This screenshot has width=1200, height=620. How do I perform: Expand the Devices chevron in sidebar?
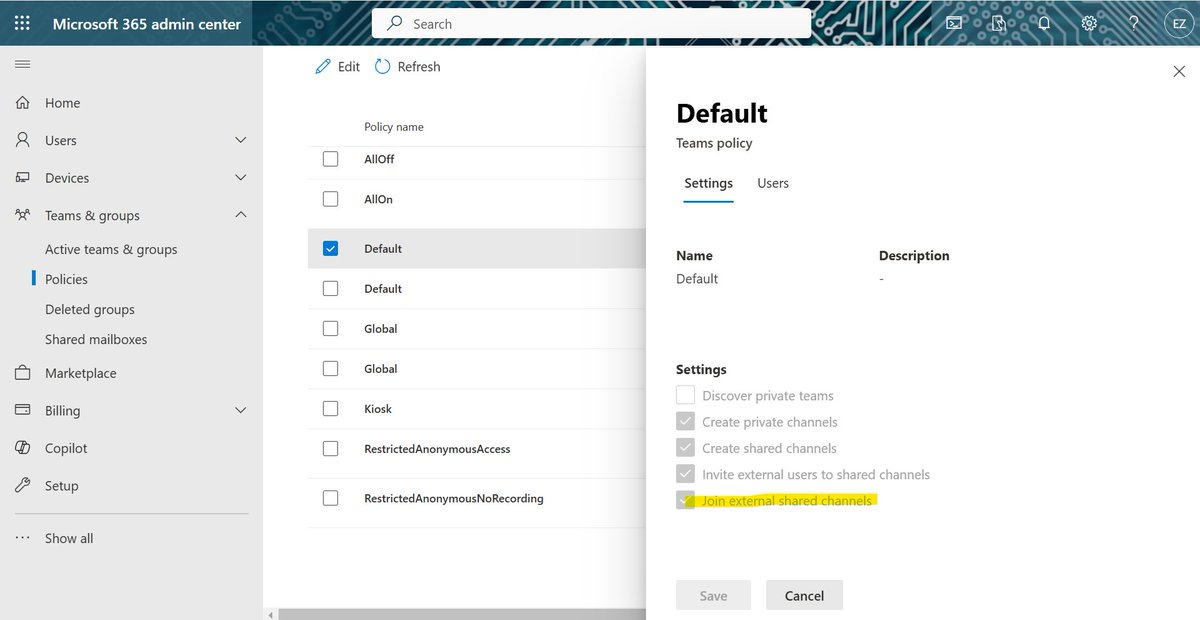click(240, 178)
